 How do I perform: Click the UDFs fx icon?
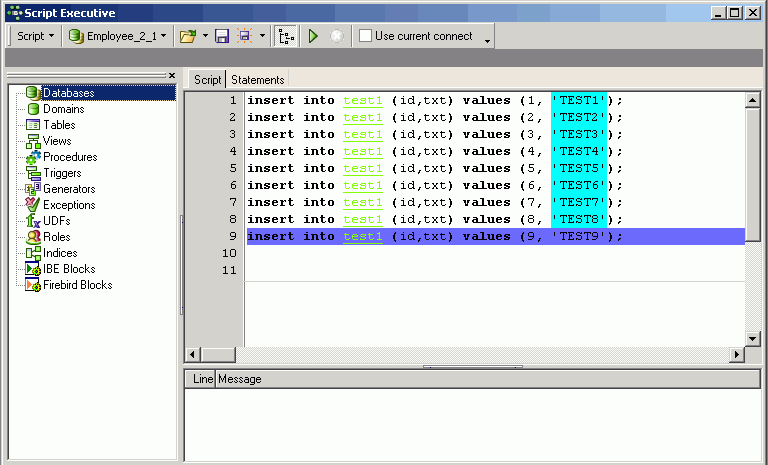[33, 220]
